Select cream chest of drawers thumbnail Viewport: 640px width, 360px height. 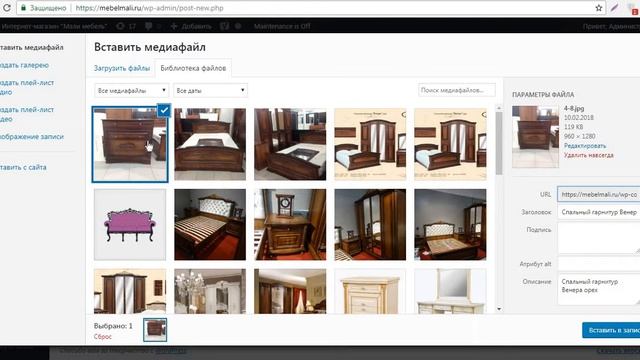(370, 291)
